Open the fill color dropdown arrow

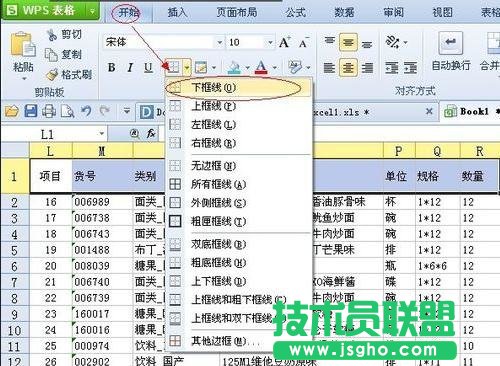pyautogui.click(x=247, y=68)
